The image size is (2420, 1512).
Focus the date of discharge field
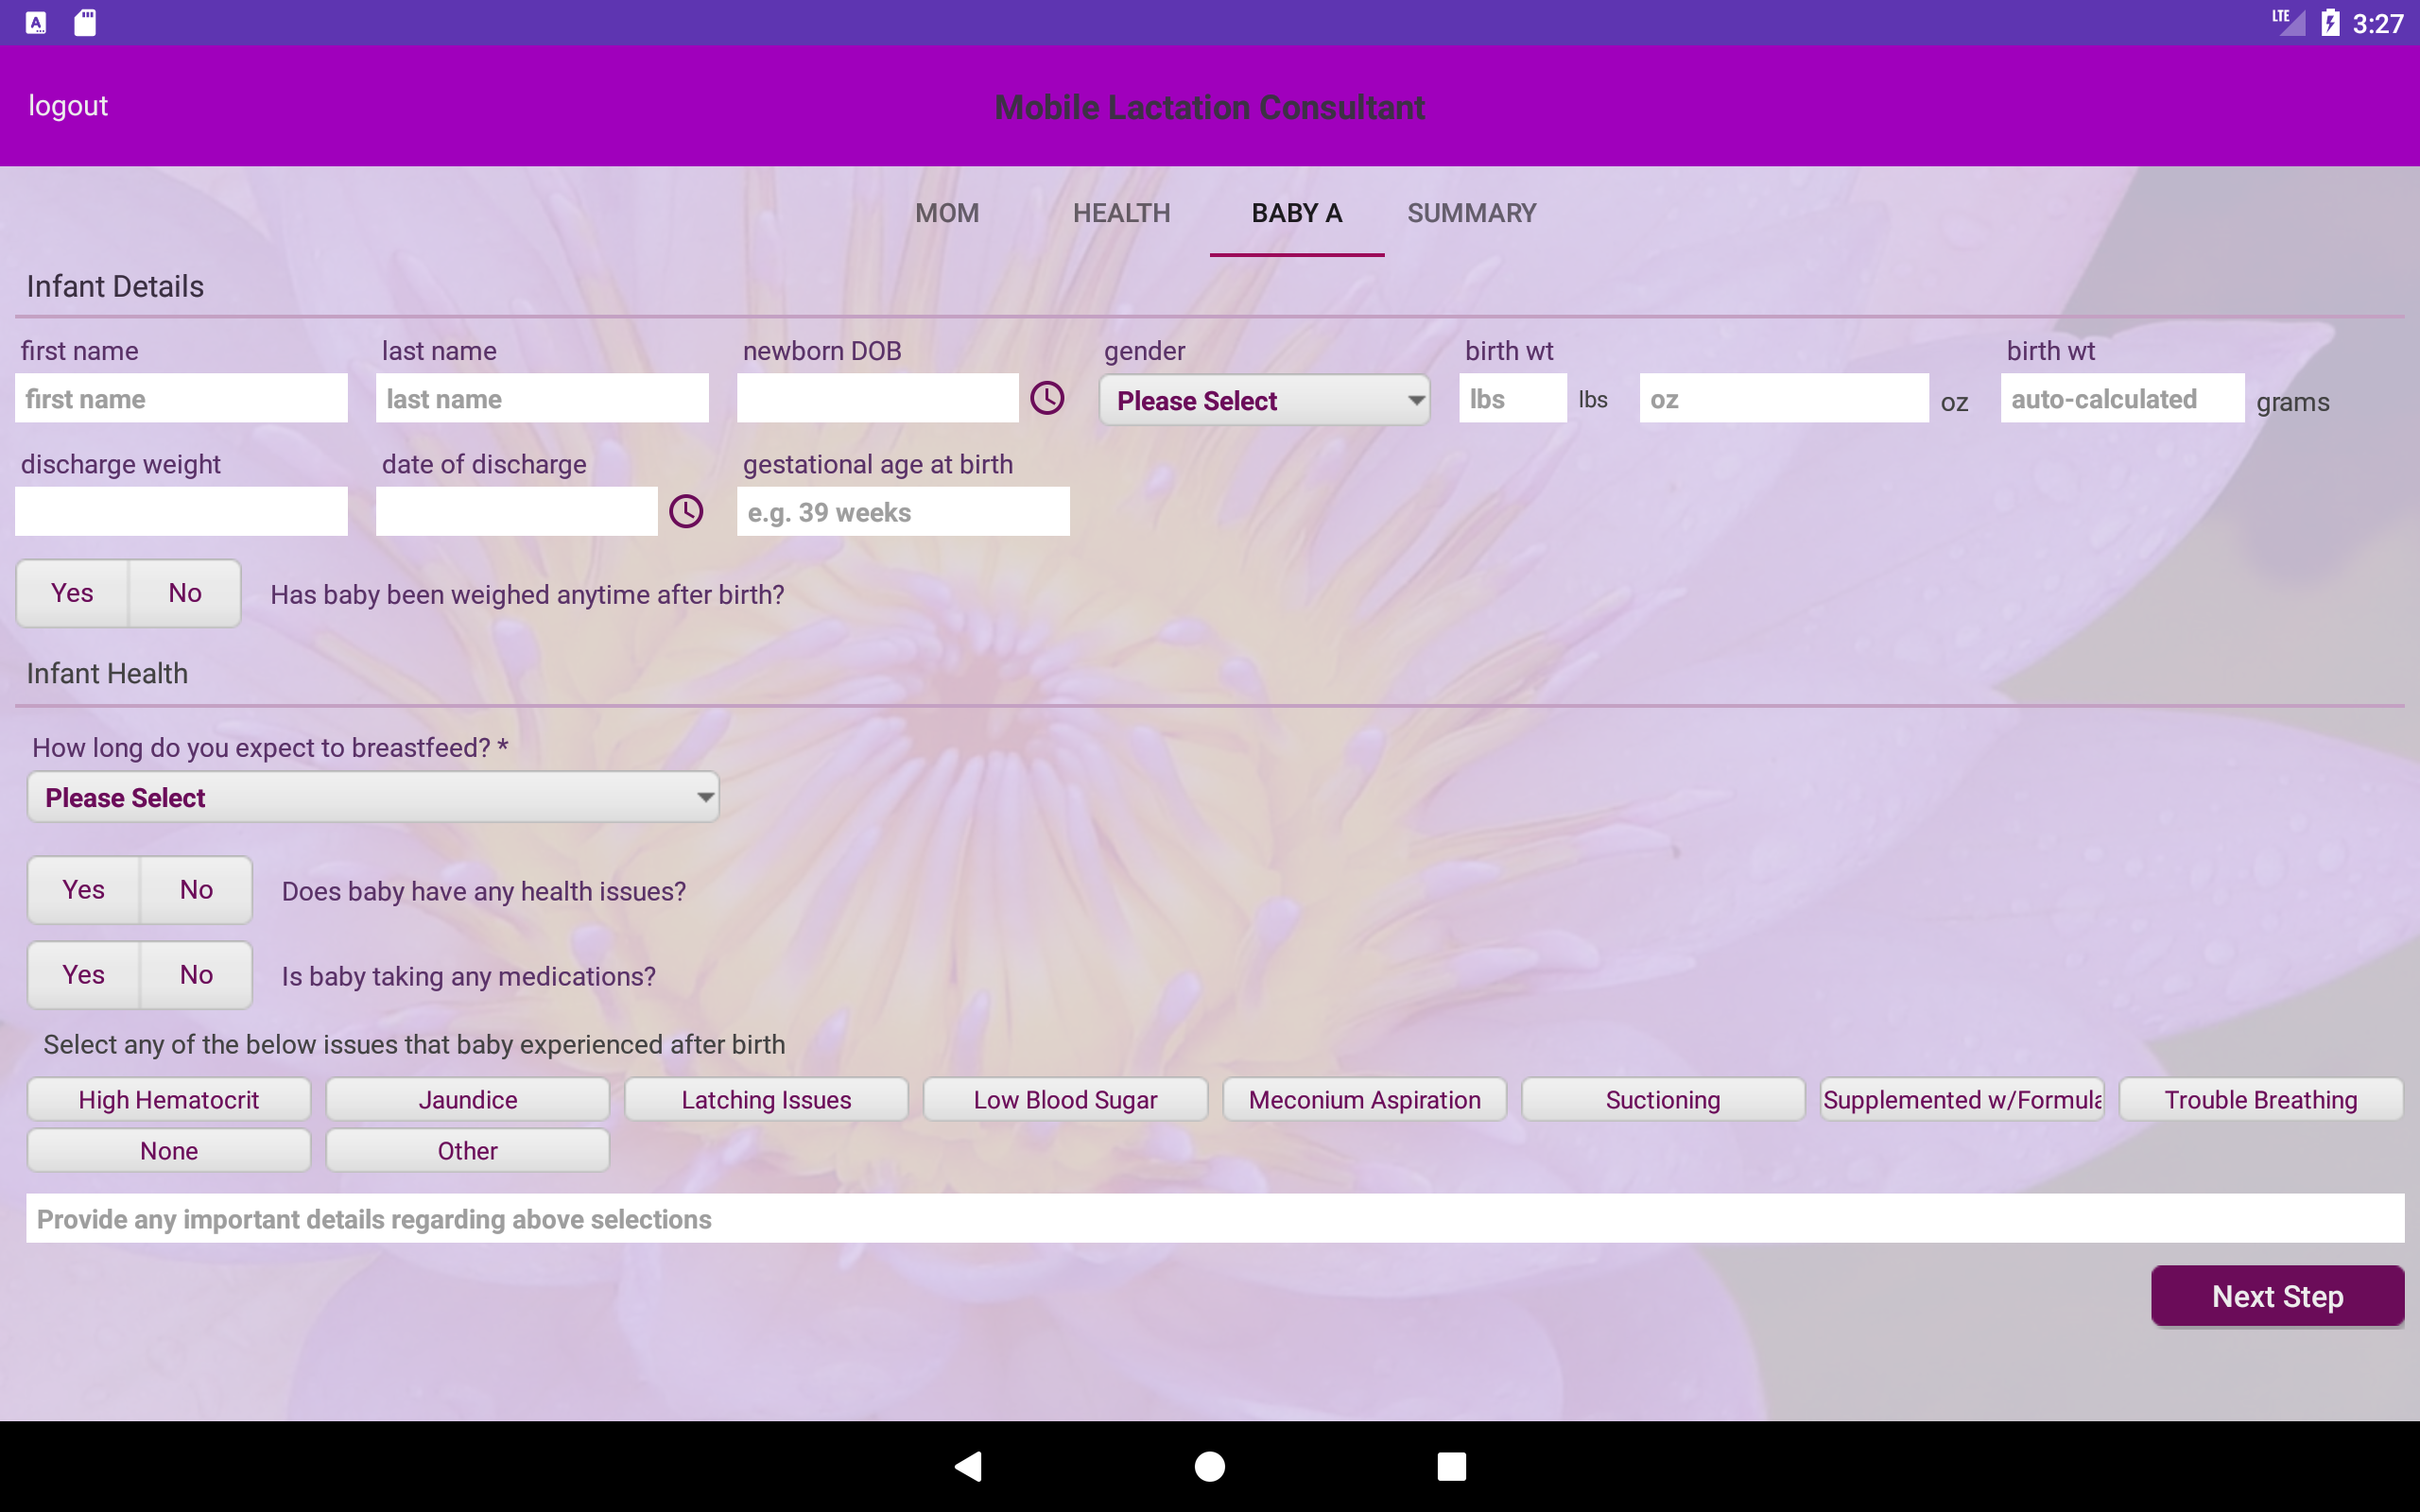[x=516, y=511]
